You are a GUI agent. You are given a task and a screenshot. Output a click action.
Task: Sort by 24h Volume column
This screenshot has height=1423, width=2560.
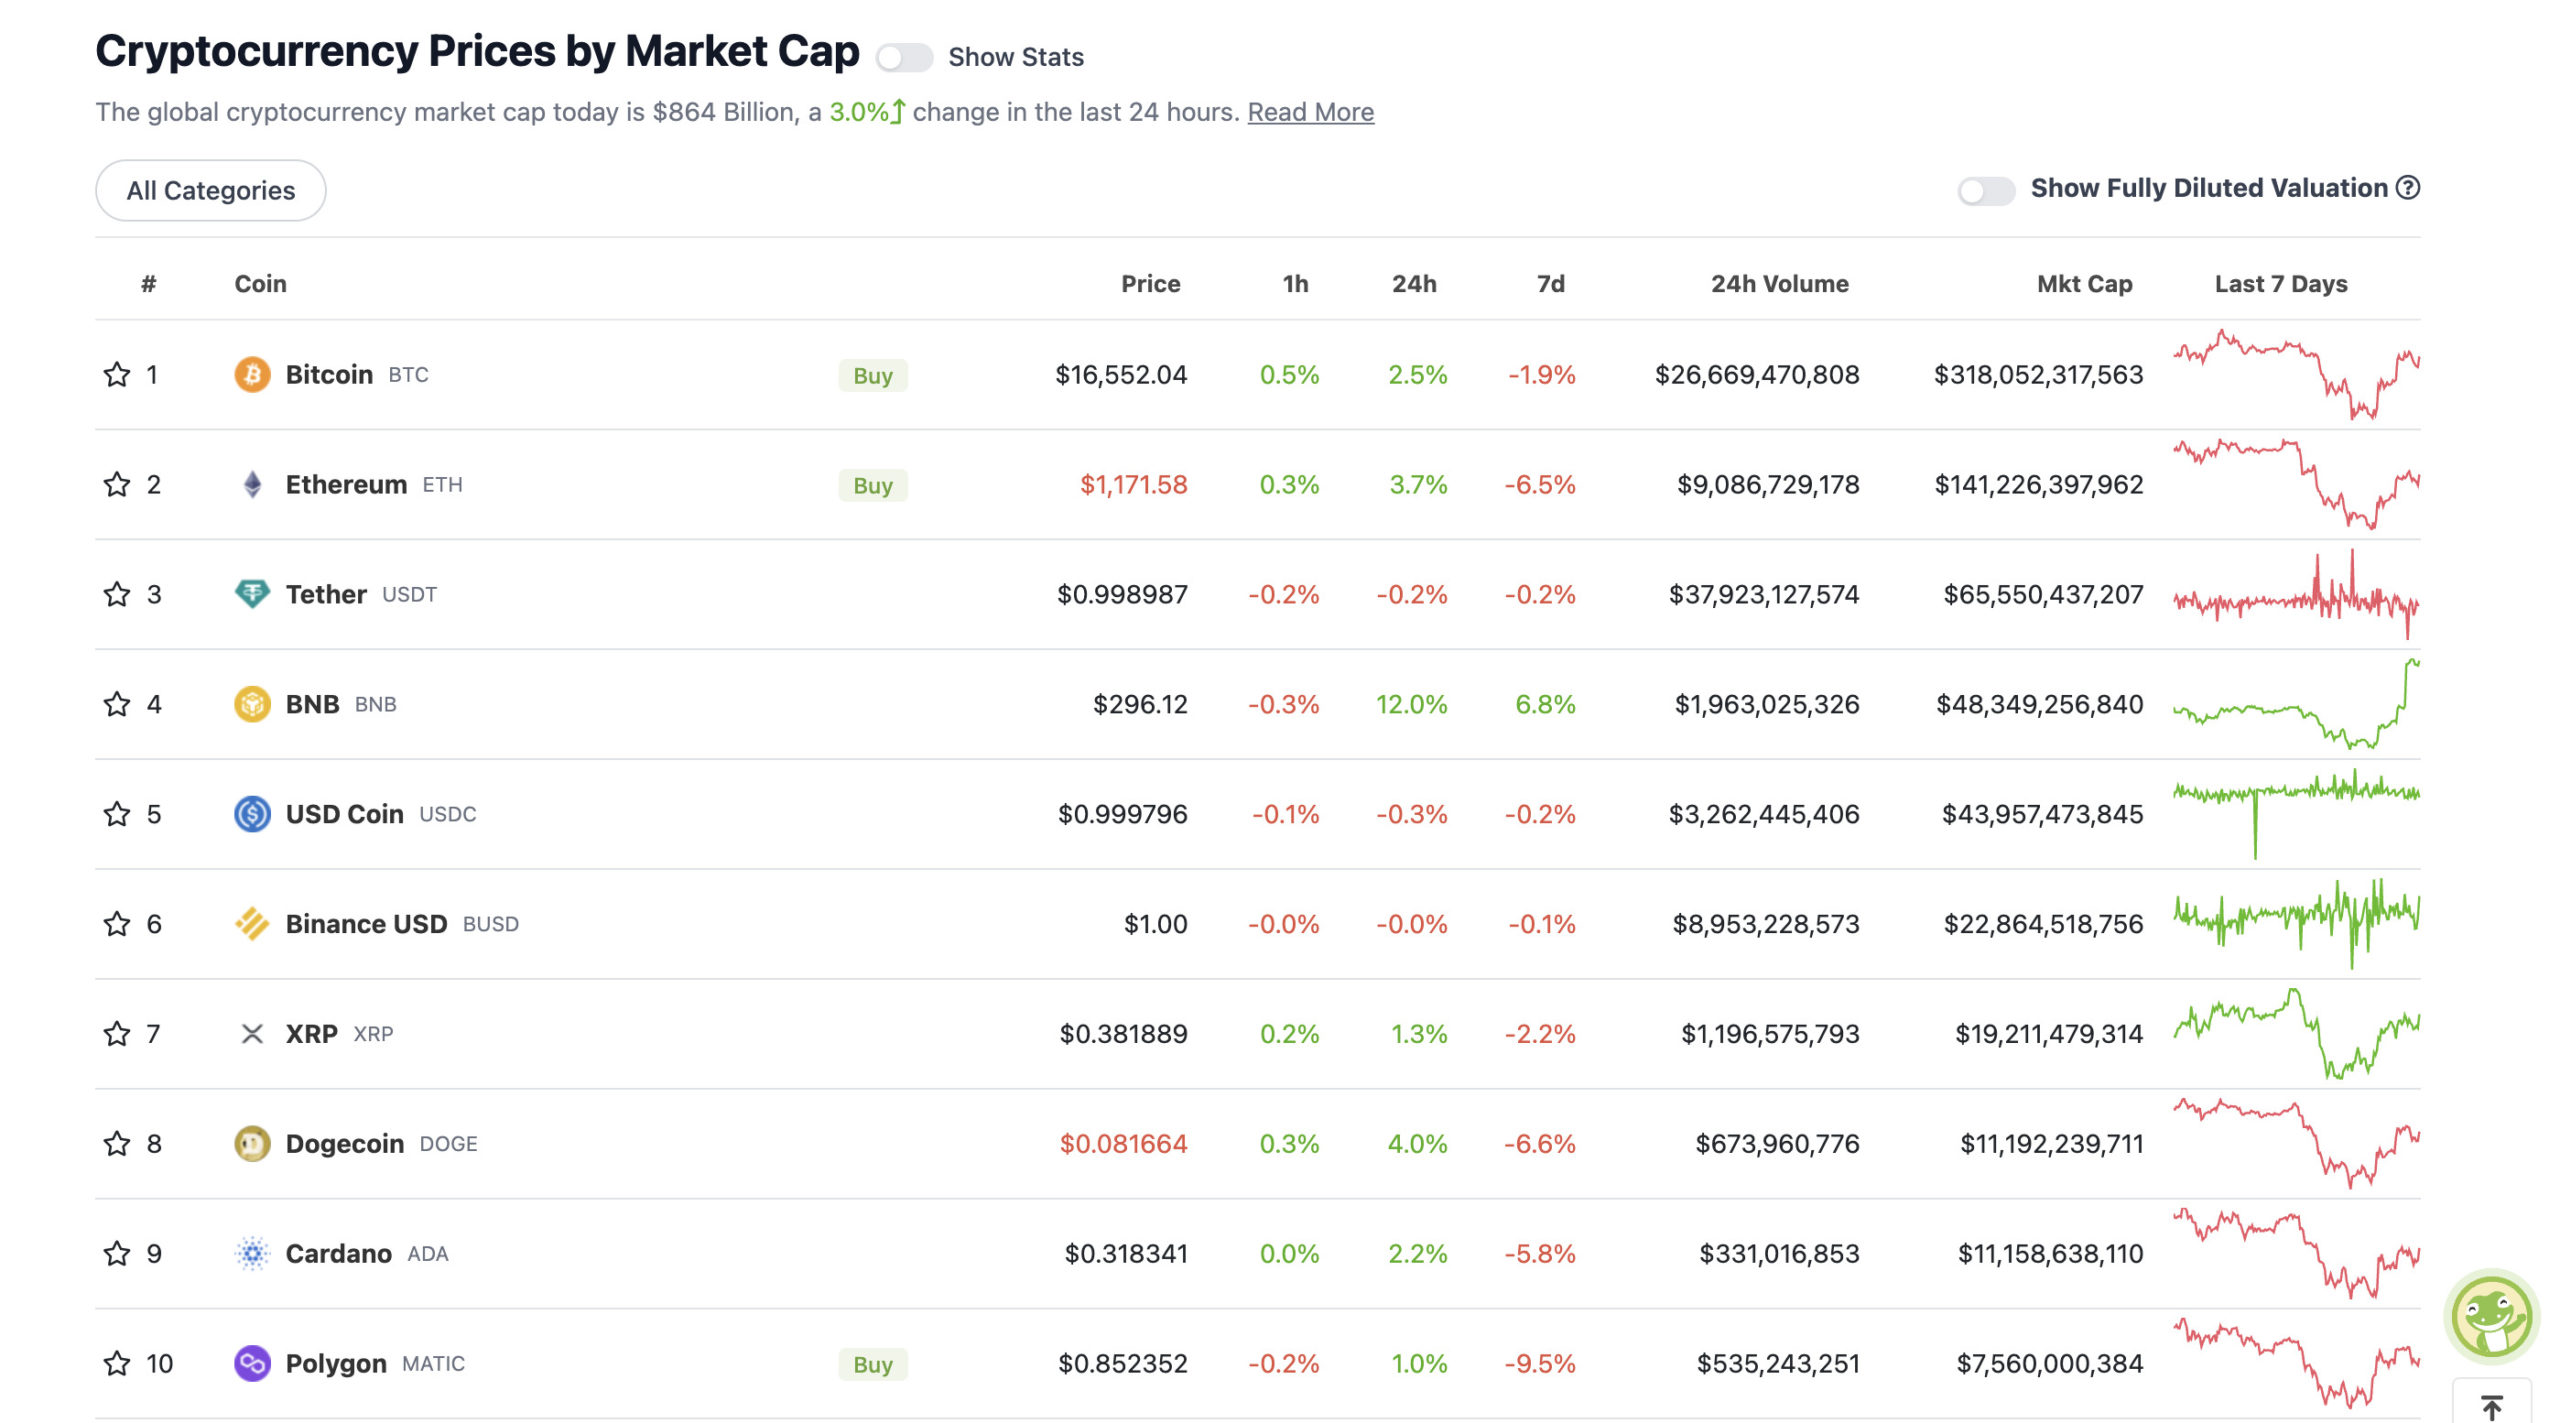[x=1779, y=284]
